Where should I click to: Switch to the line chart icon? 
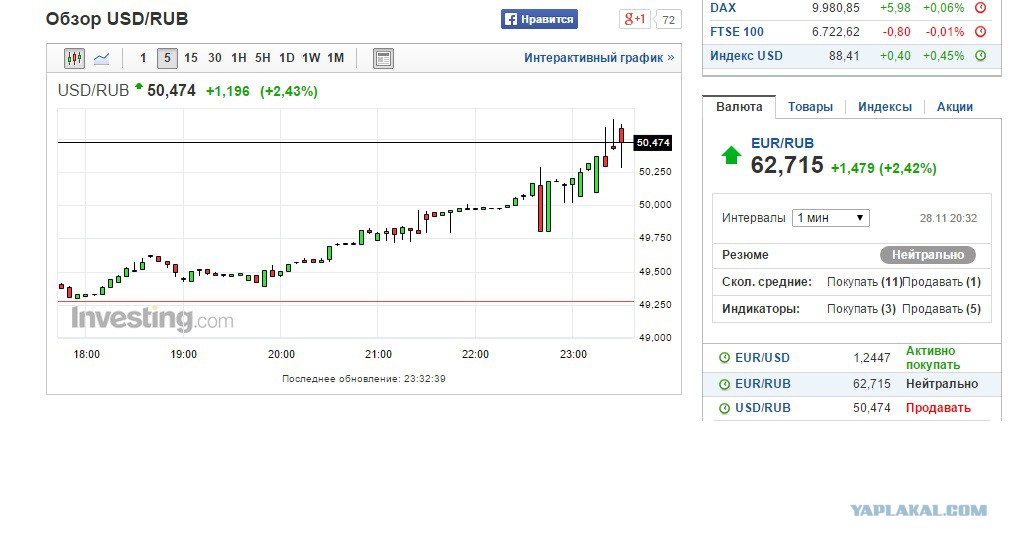click(x=101, y=58)
